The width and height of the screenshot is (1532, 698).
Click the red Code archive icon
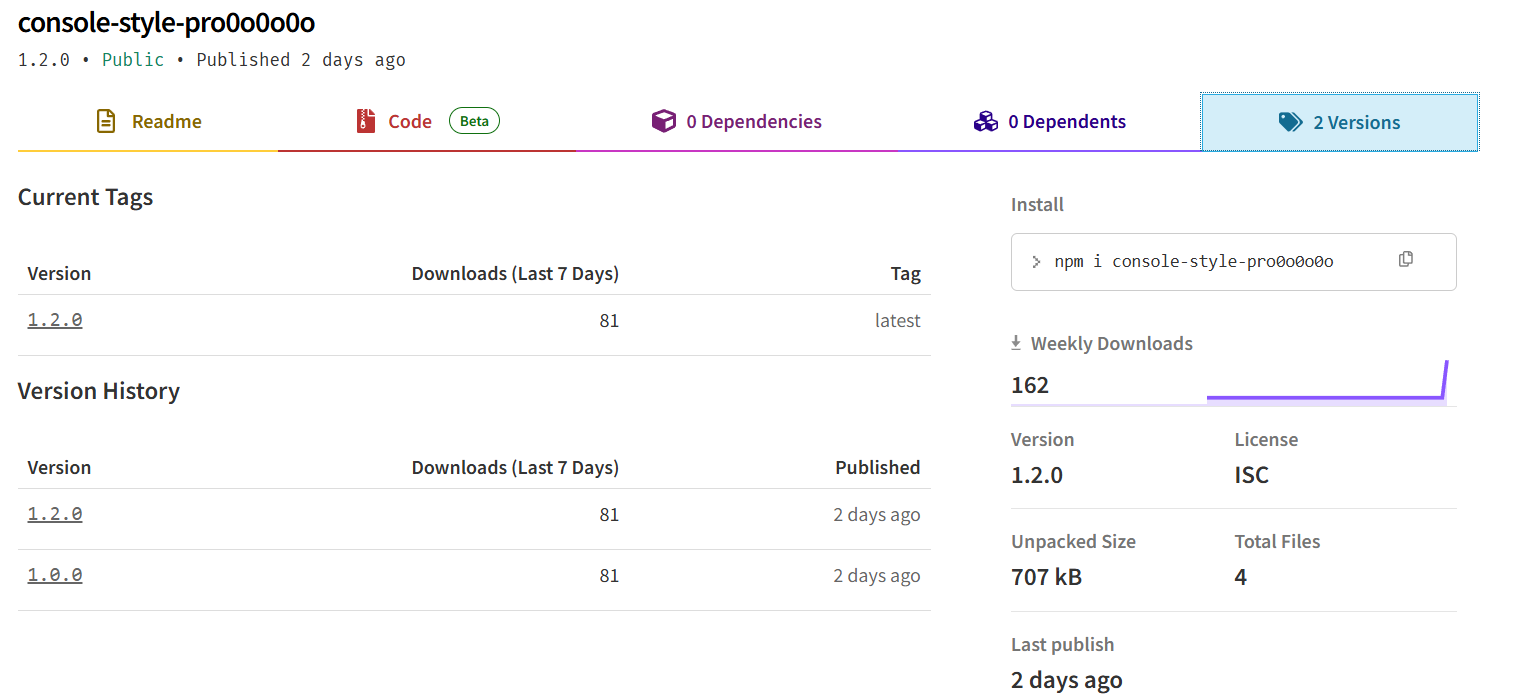click(x=366, y=122)
